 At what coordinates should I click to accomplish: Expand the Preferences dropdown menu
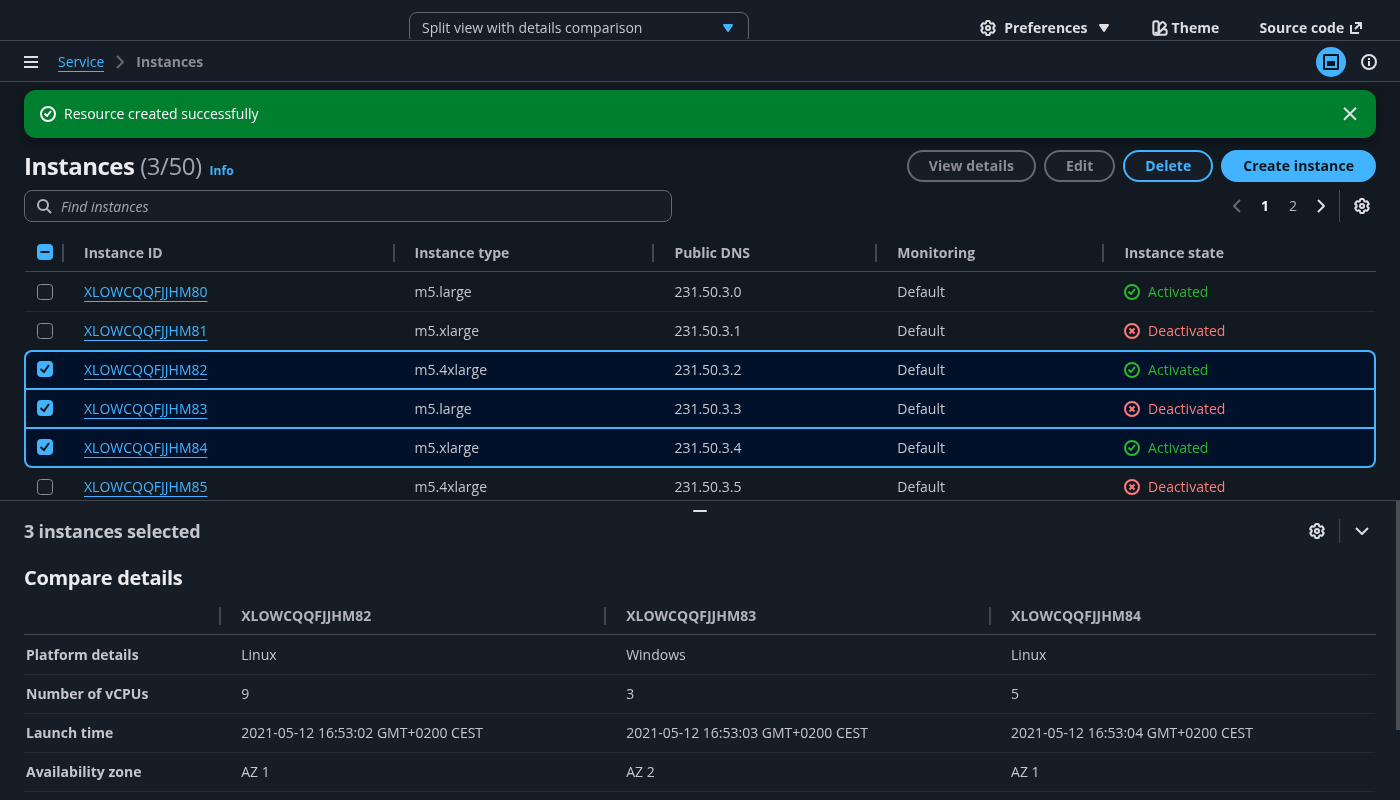coord(1045,28)
